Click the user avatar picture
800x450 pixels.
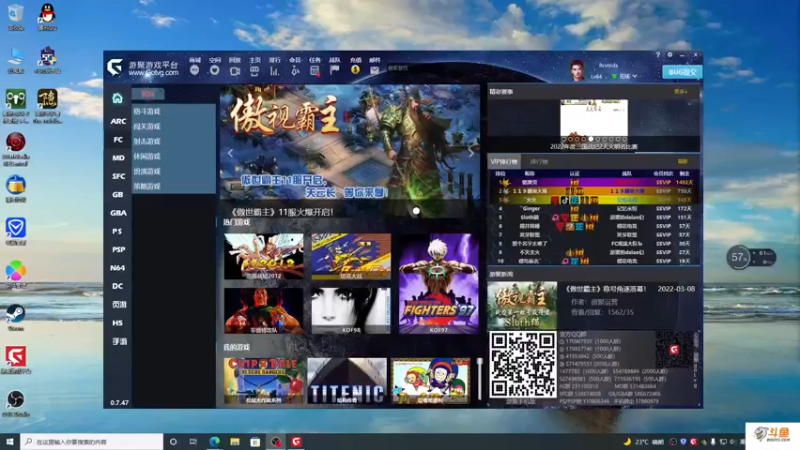tap(577, 70)
